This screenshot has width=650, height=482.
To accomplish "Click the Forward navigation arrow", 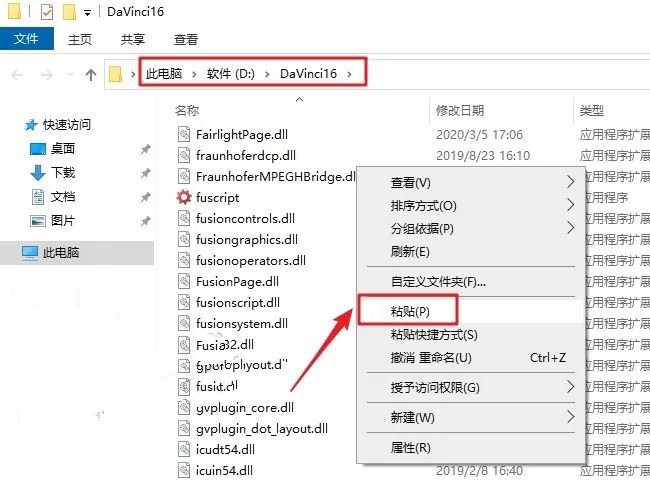I will [46, 75].
